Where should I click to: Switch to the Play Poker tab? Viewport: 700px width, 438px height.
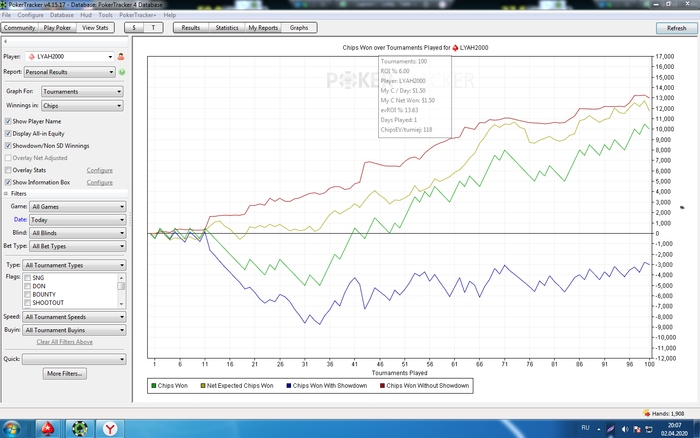pyautogui.click(x=57, y=28)
